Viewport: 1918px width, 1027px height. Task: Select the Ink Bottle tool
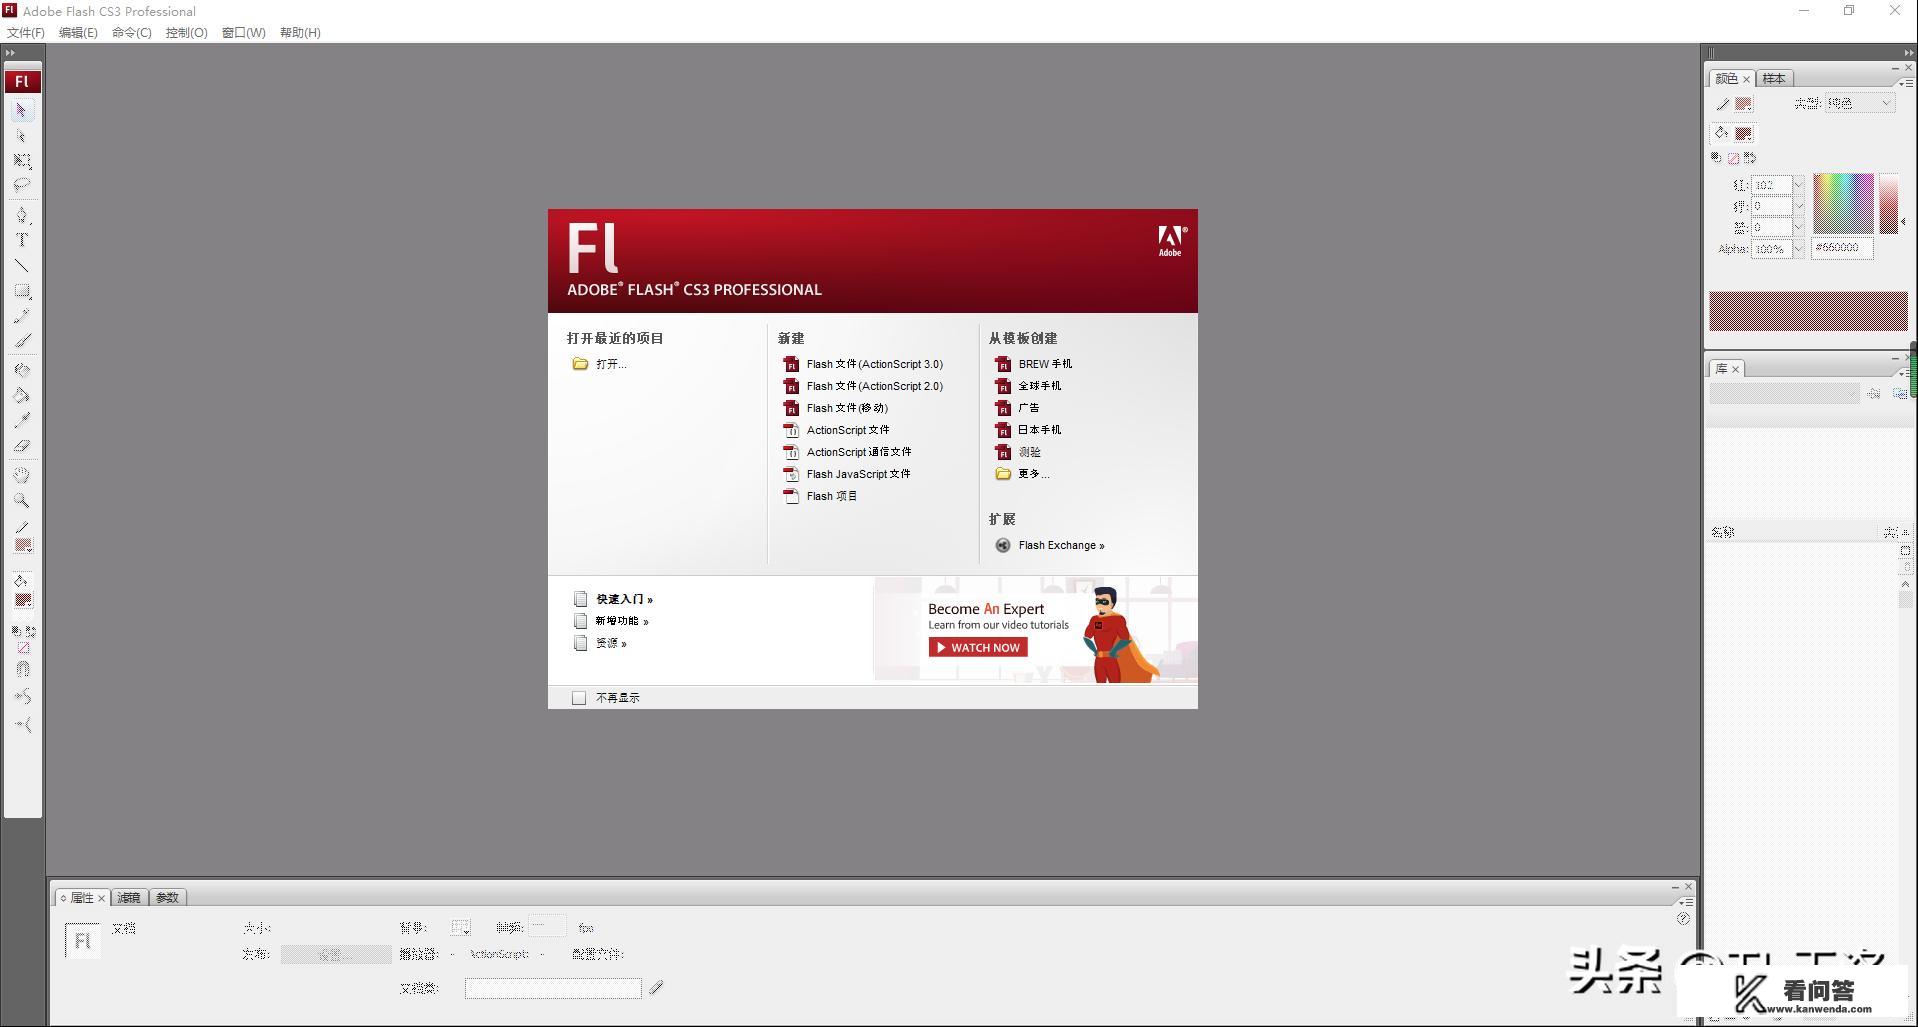(21, 370)
